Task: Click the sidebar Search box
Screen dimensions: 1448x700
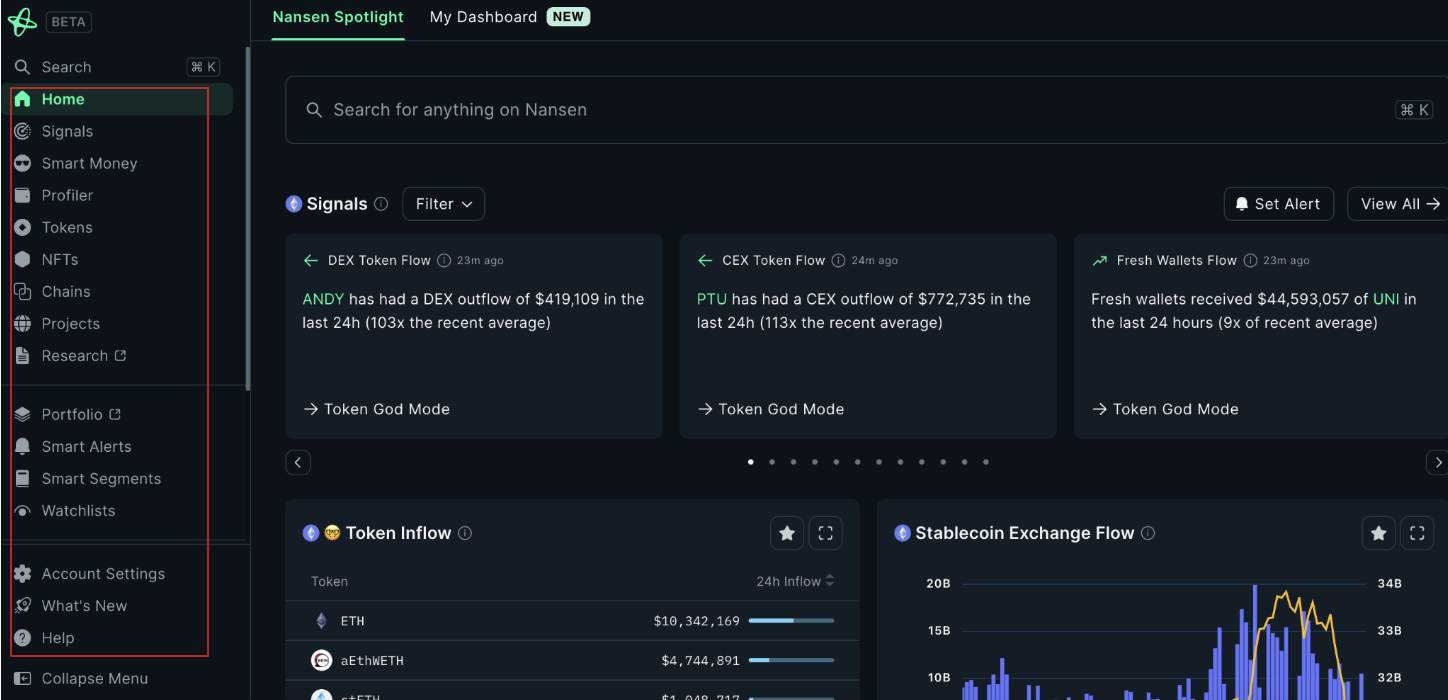Action: coord(117,67)
